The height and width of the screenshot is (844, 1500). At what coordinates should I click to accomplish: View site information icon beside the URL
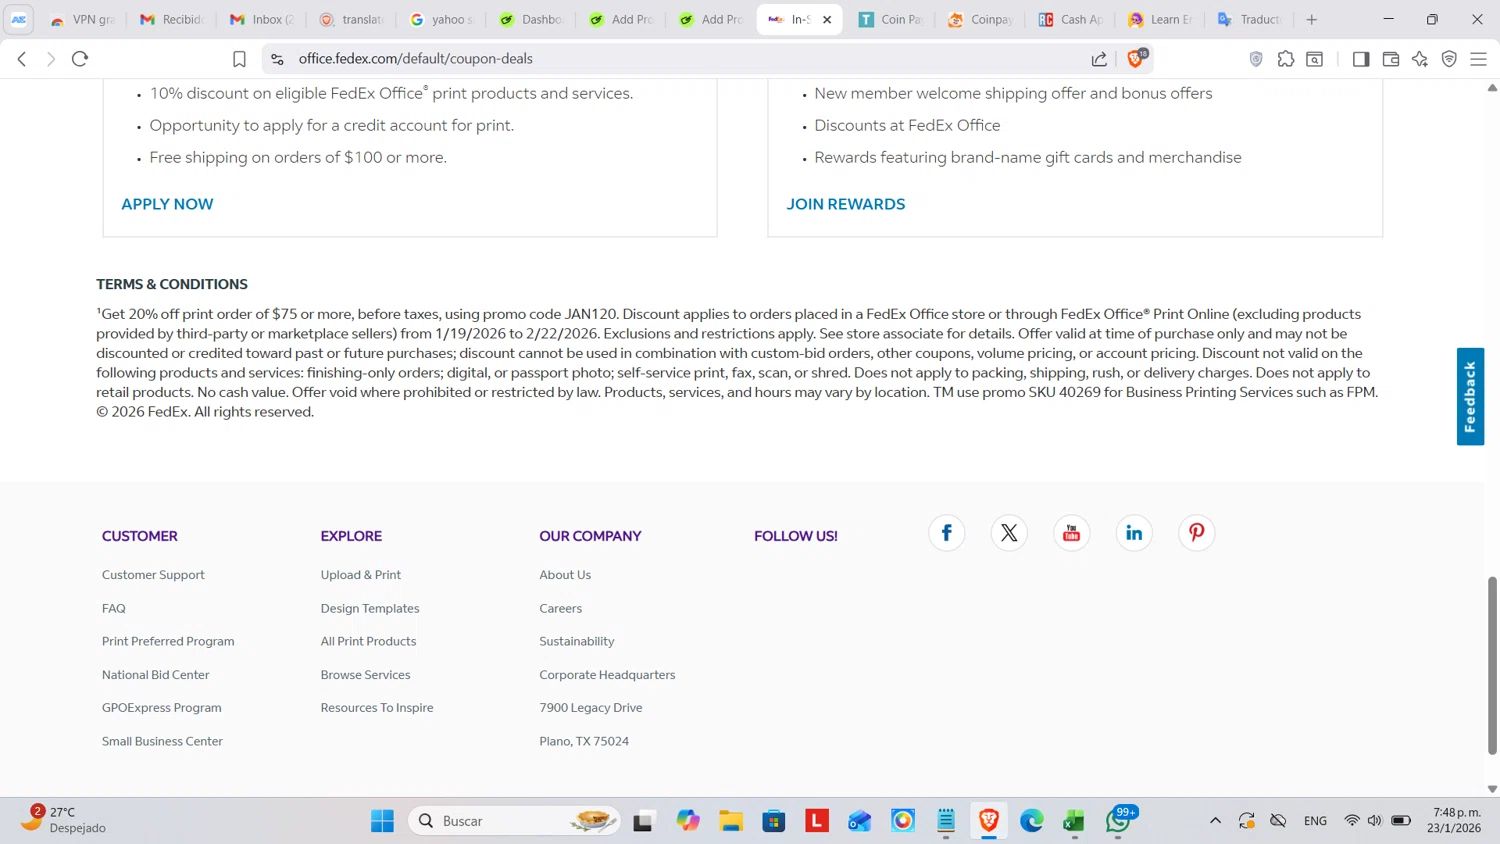[278, 59]
